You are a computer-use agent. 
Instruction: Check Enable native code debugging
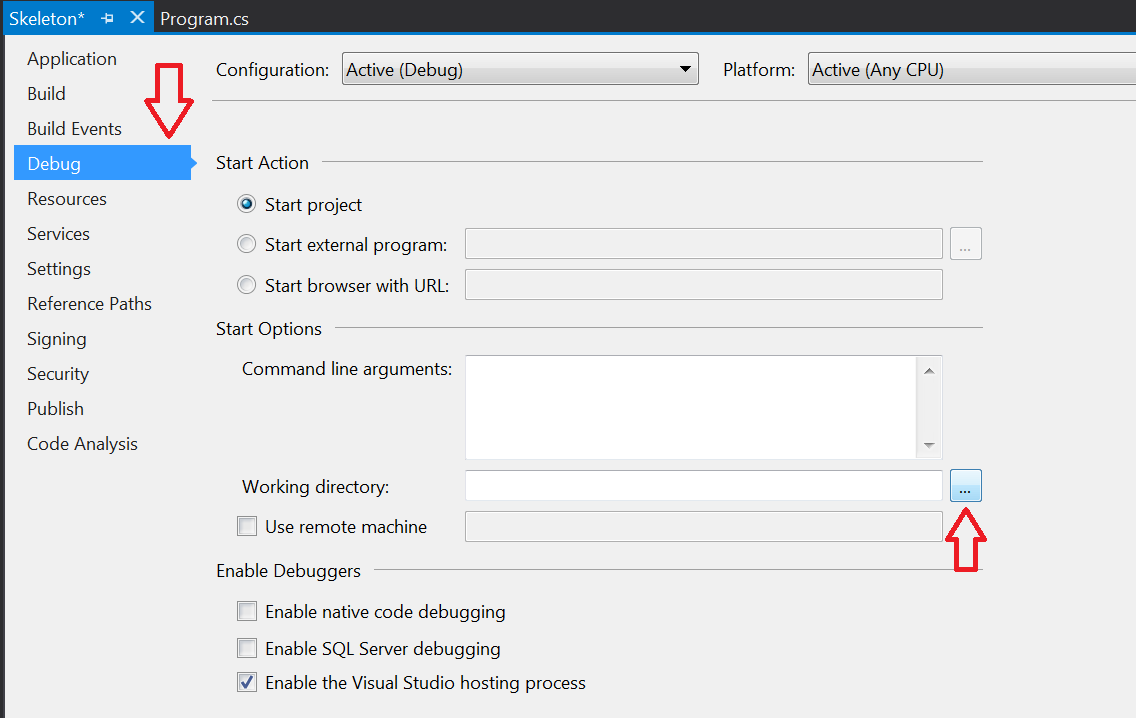(x=247, y=611)
